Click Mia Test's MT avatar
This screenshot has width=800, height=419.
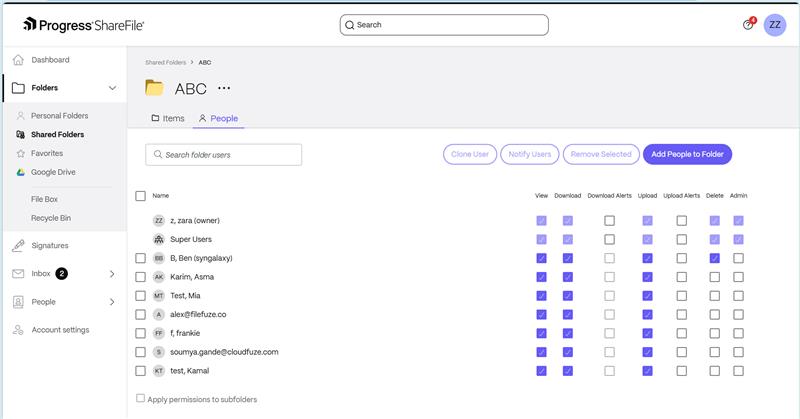click(x=159, y=296)
